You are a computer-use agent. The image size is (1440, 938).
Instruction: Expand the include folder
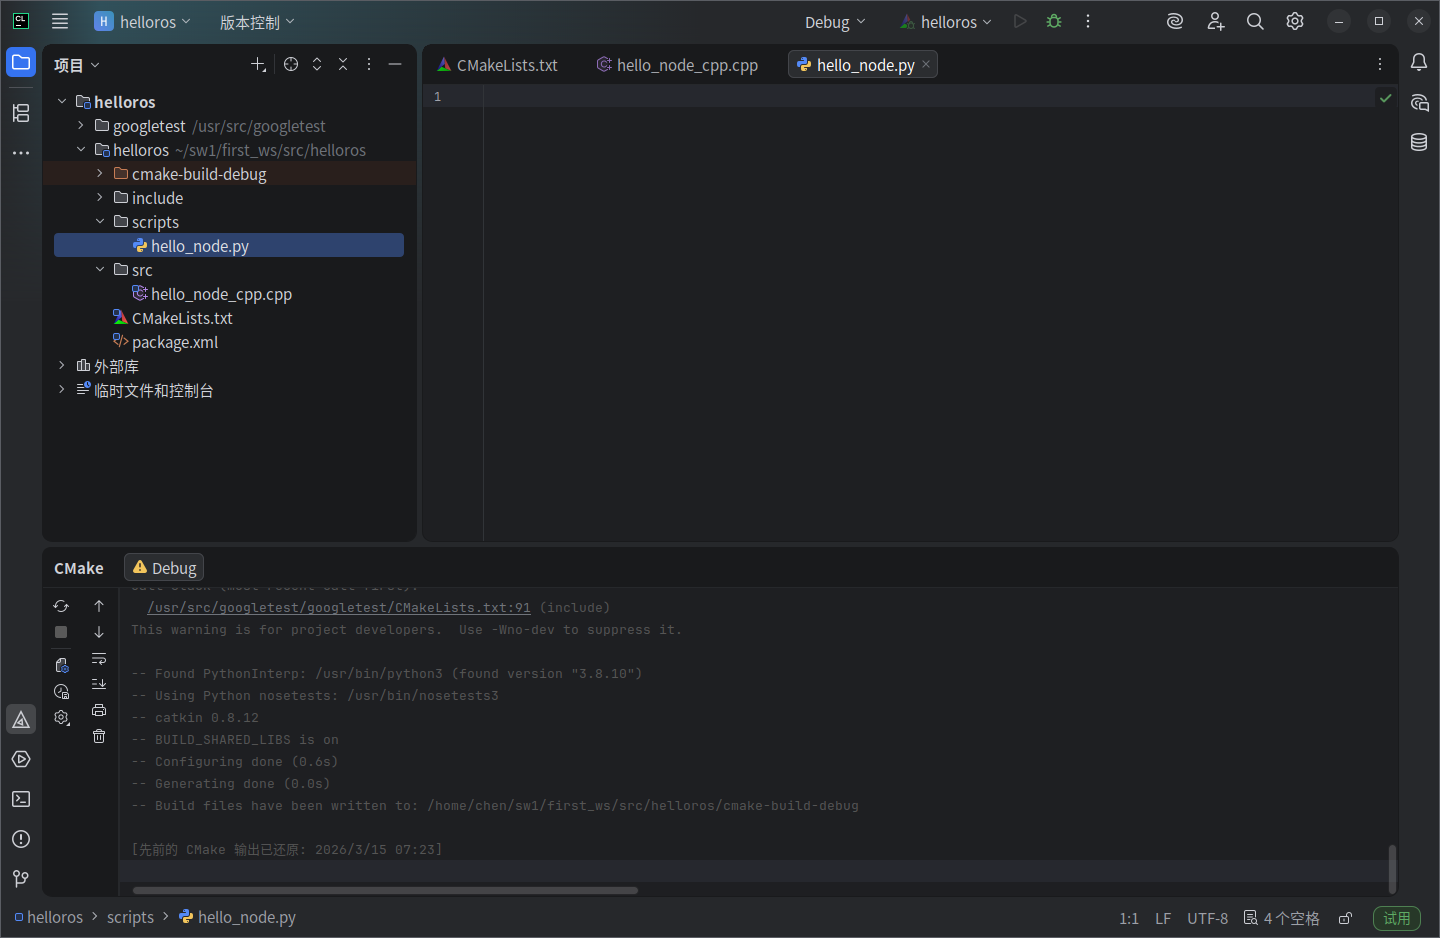(x=100, y=197)
